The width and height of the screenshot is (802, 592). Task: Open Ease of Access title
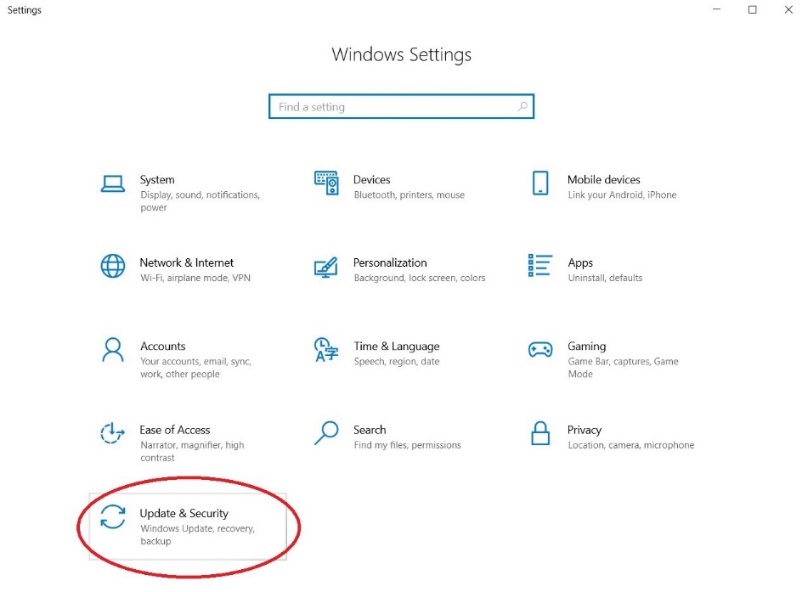point(175,430)
